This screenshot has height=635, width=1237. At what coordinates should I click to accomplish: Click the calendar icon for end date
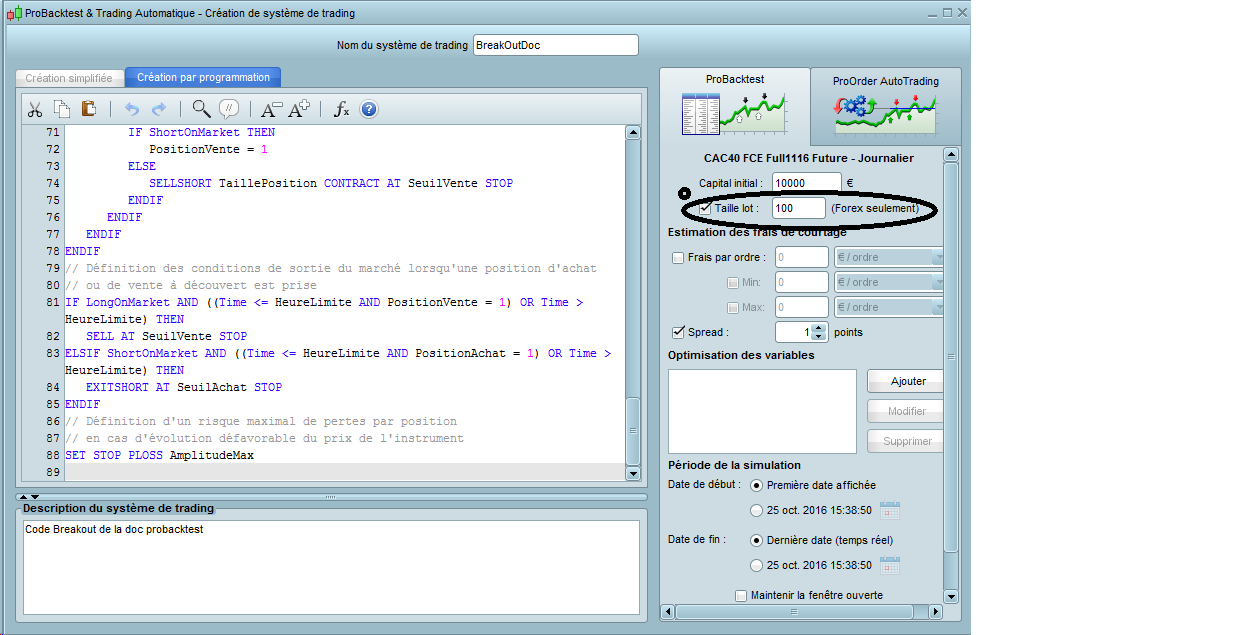click(890, 565)
